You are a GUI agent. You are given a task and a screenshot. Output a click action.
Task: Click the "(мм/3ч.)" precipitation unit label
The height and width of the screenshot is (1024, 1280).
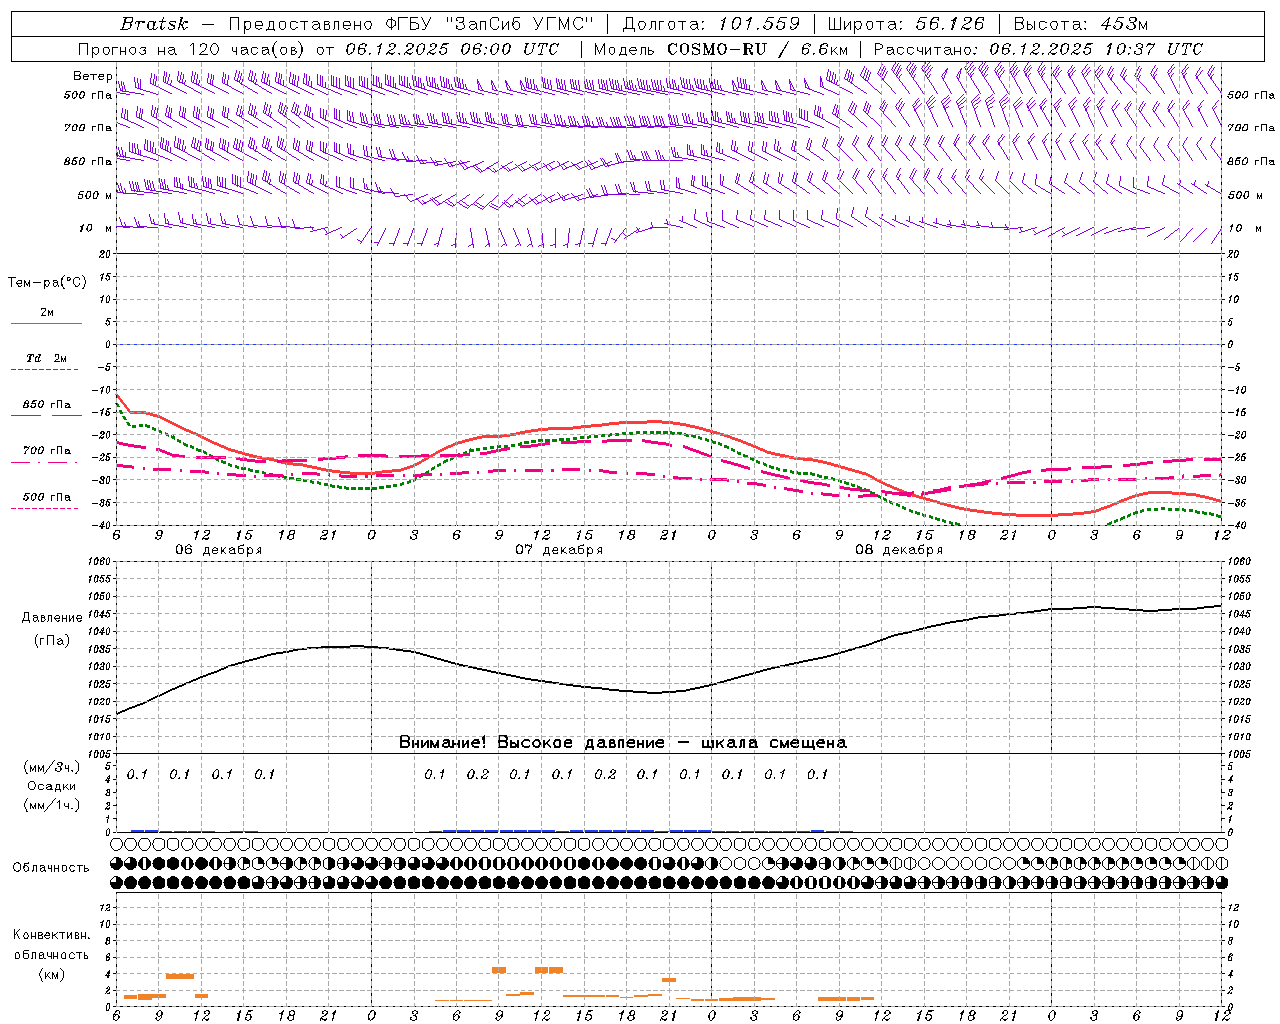tap(52, 768)
